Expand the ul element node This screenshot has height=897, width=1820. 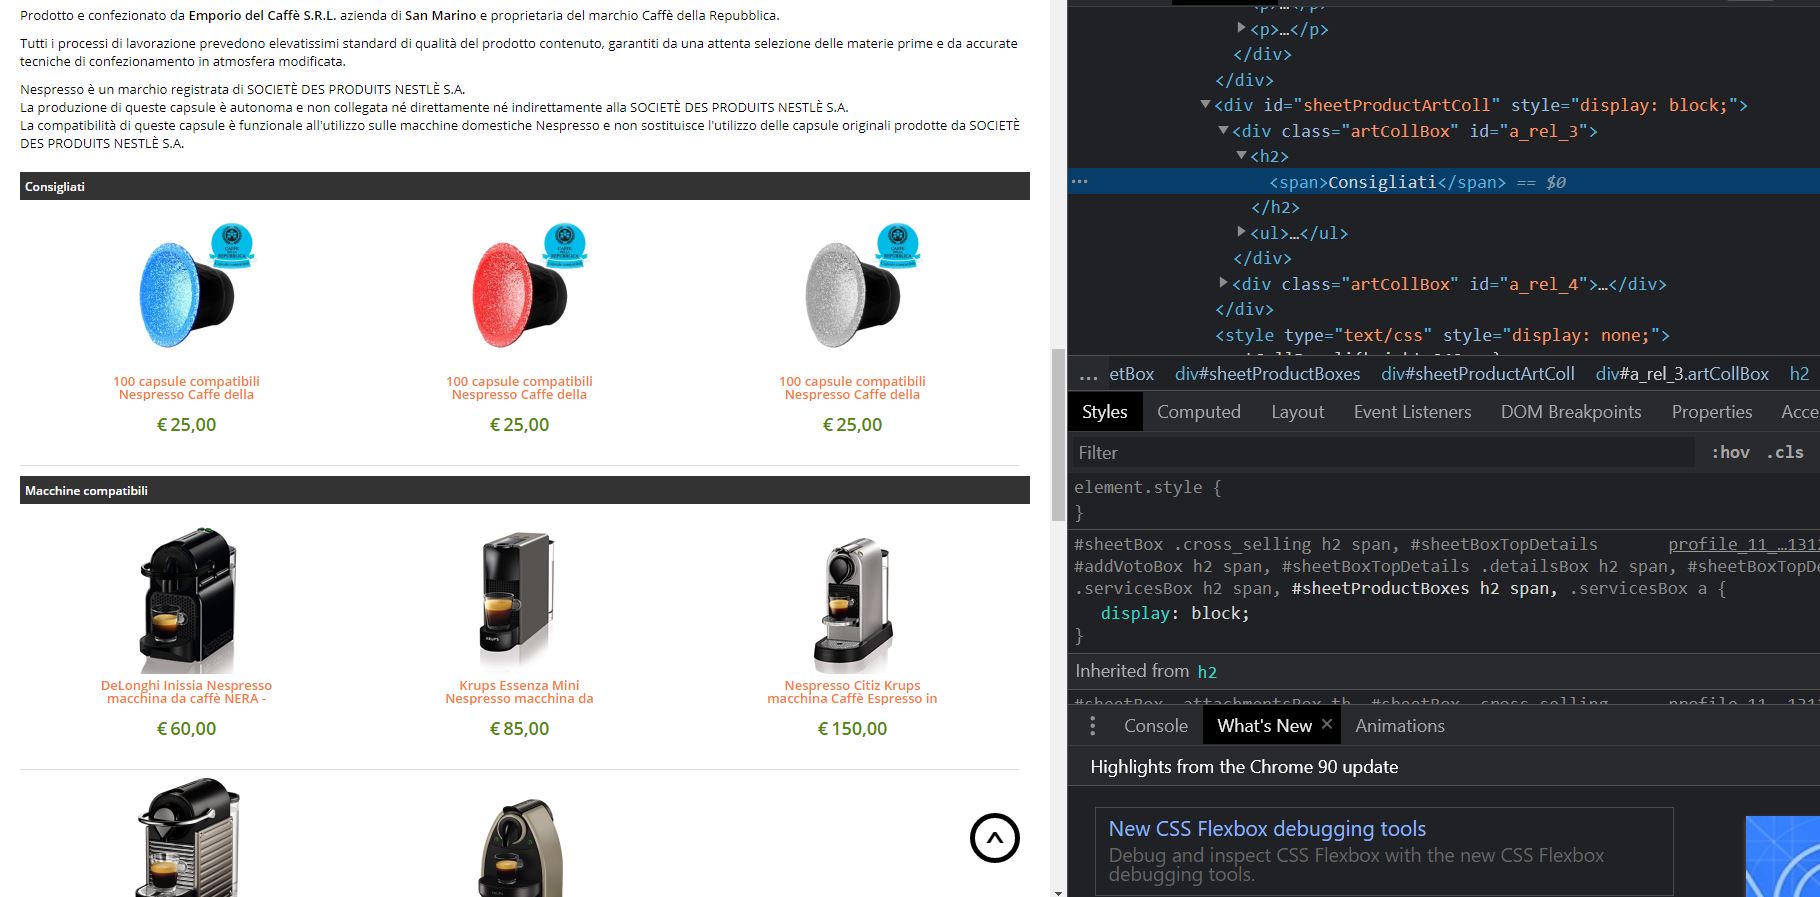pyautogui.click(x=1242, y=232)
